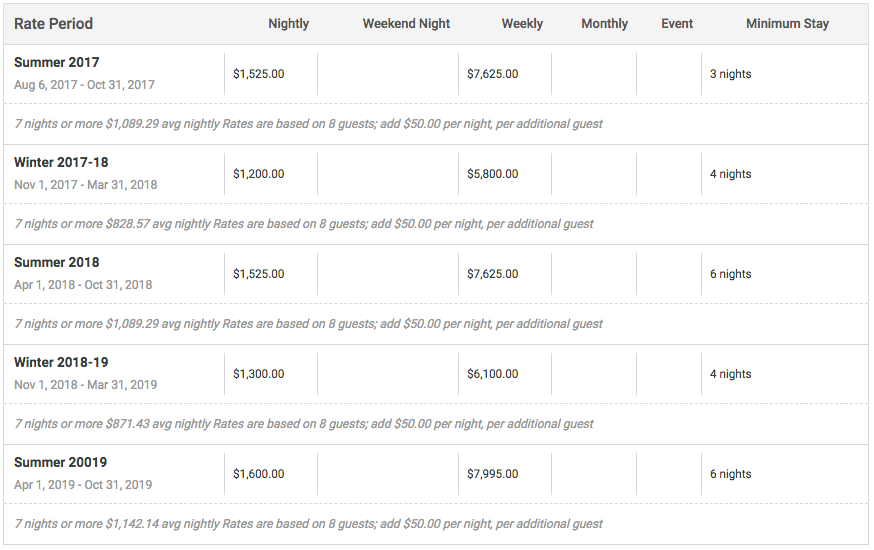This screenshot has height=550, width=874.
Task: Select the Weekly column header
Action: point(522,24)
